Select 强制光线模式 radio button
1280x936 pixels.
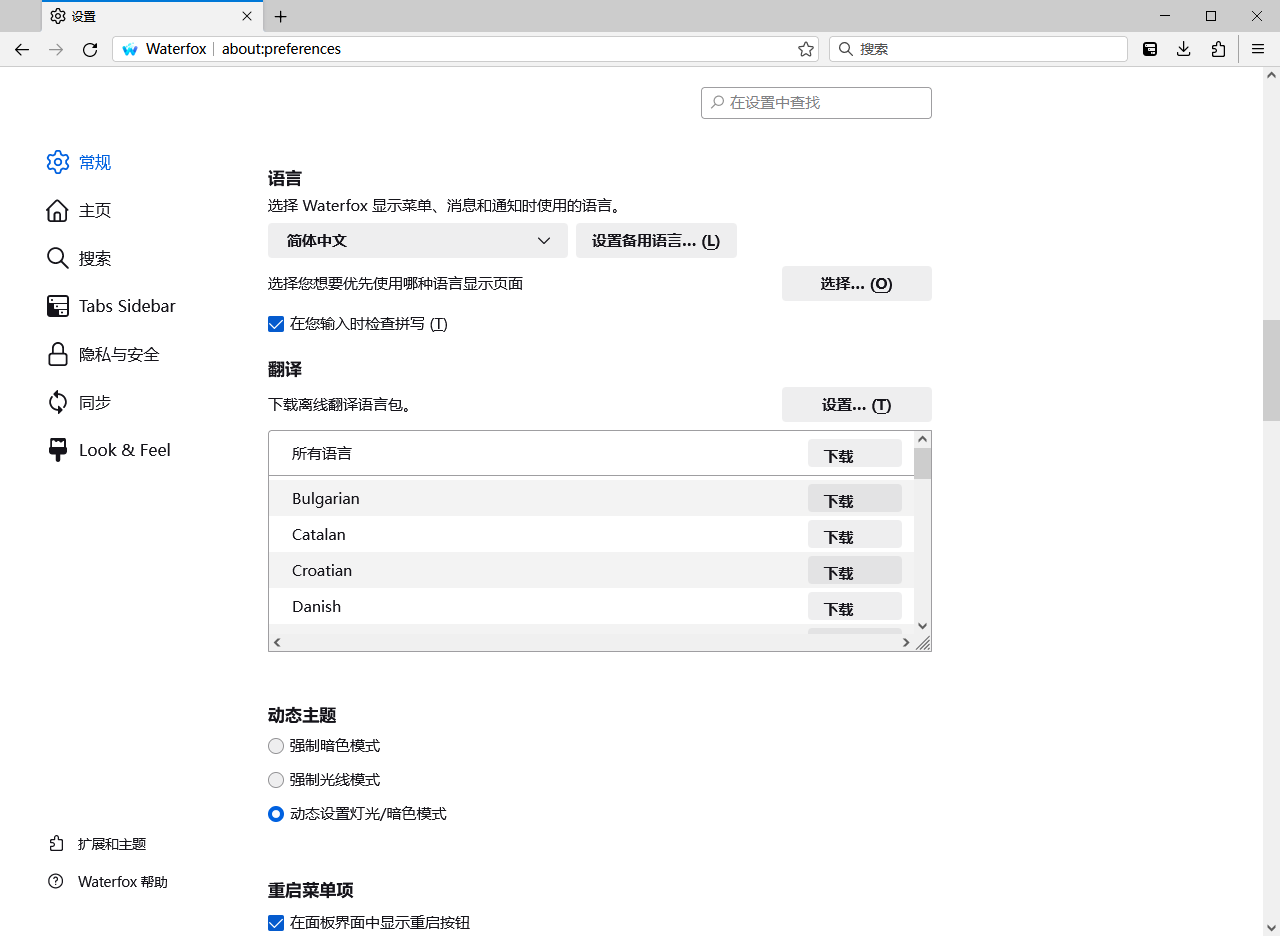point(276,780)
